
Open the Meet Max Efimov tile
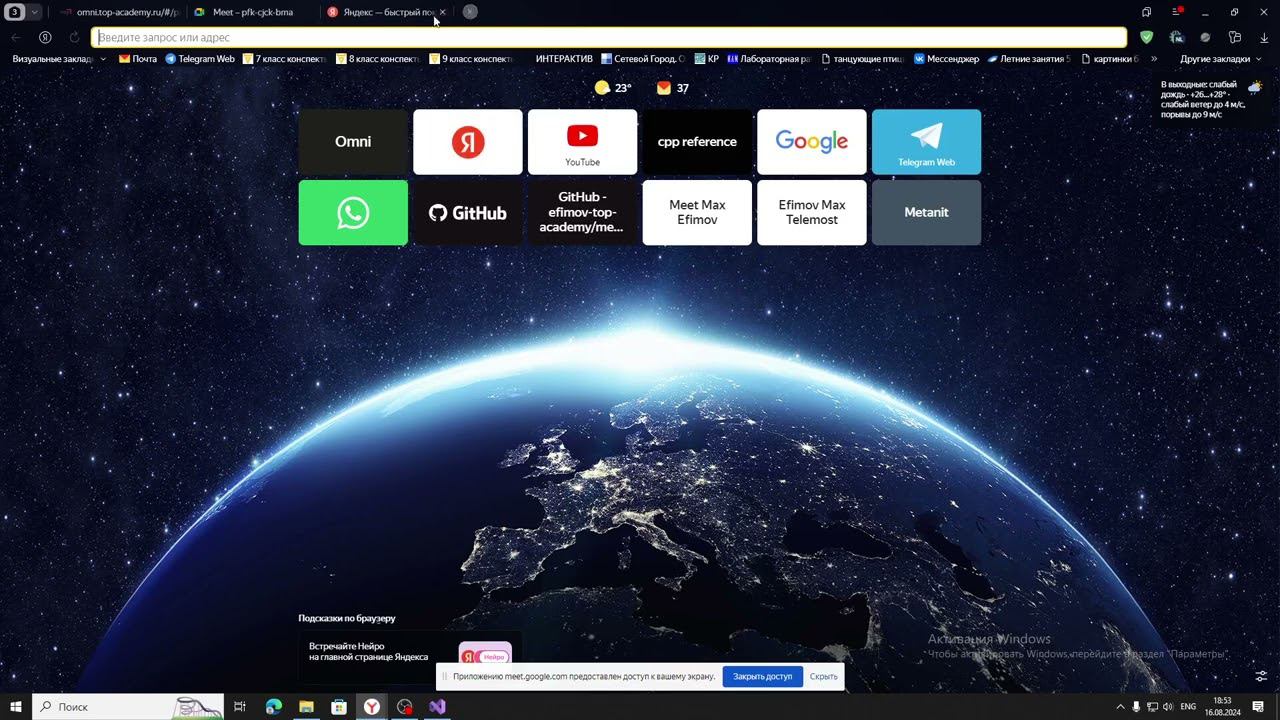(697, 213)
